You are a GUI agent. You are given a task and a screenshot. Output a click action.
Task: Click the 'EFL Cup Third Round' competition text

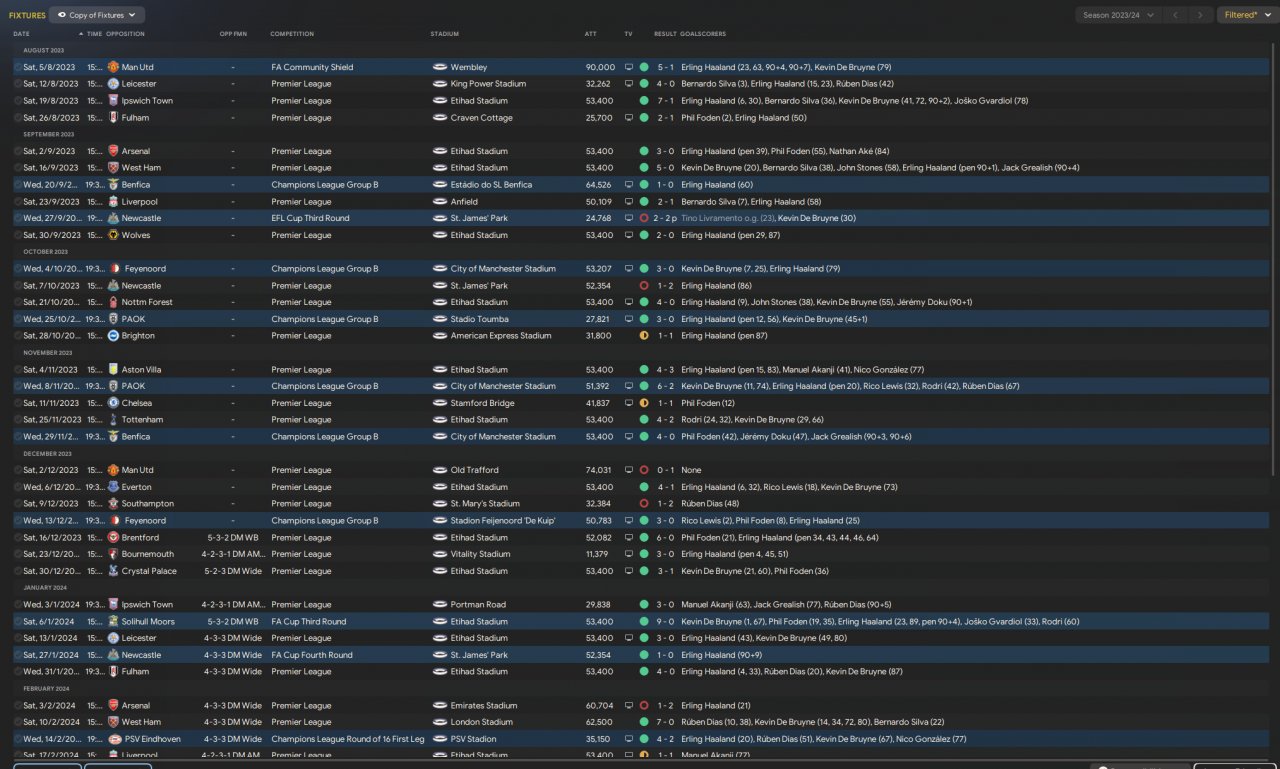click(x=310, y=218)
